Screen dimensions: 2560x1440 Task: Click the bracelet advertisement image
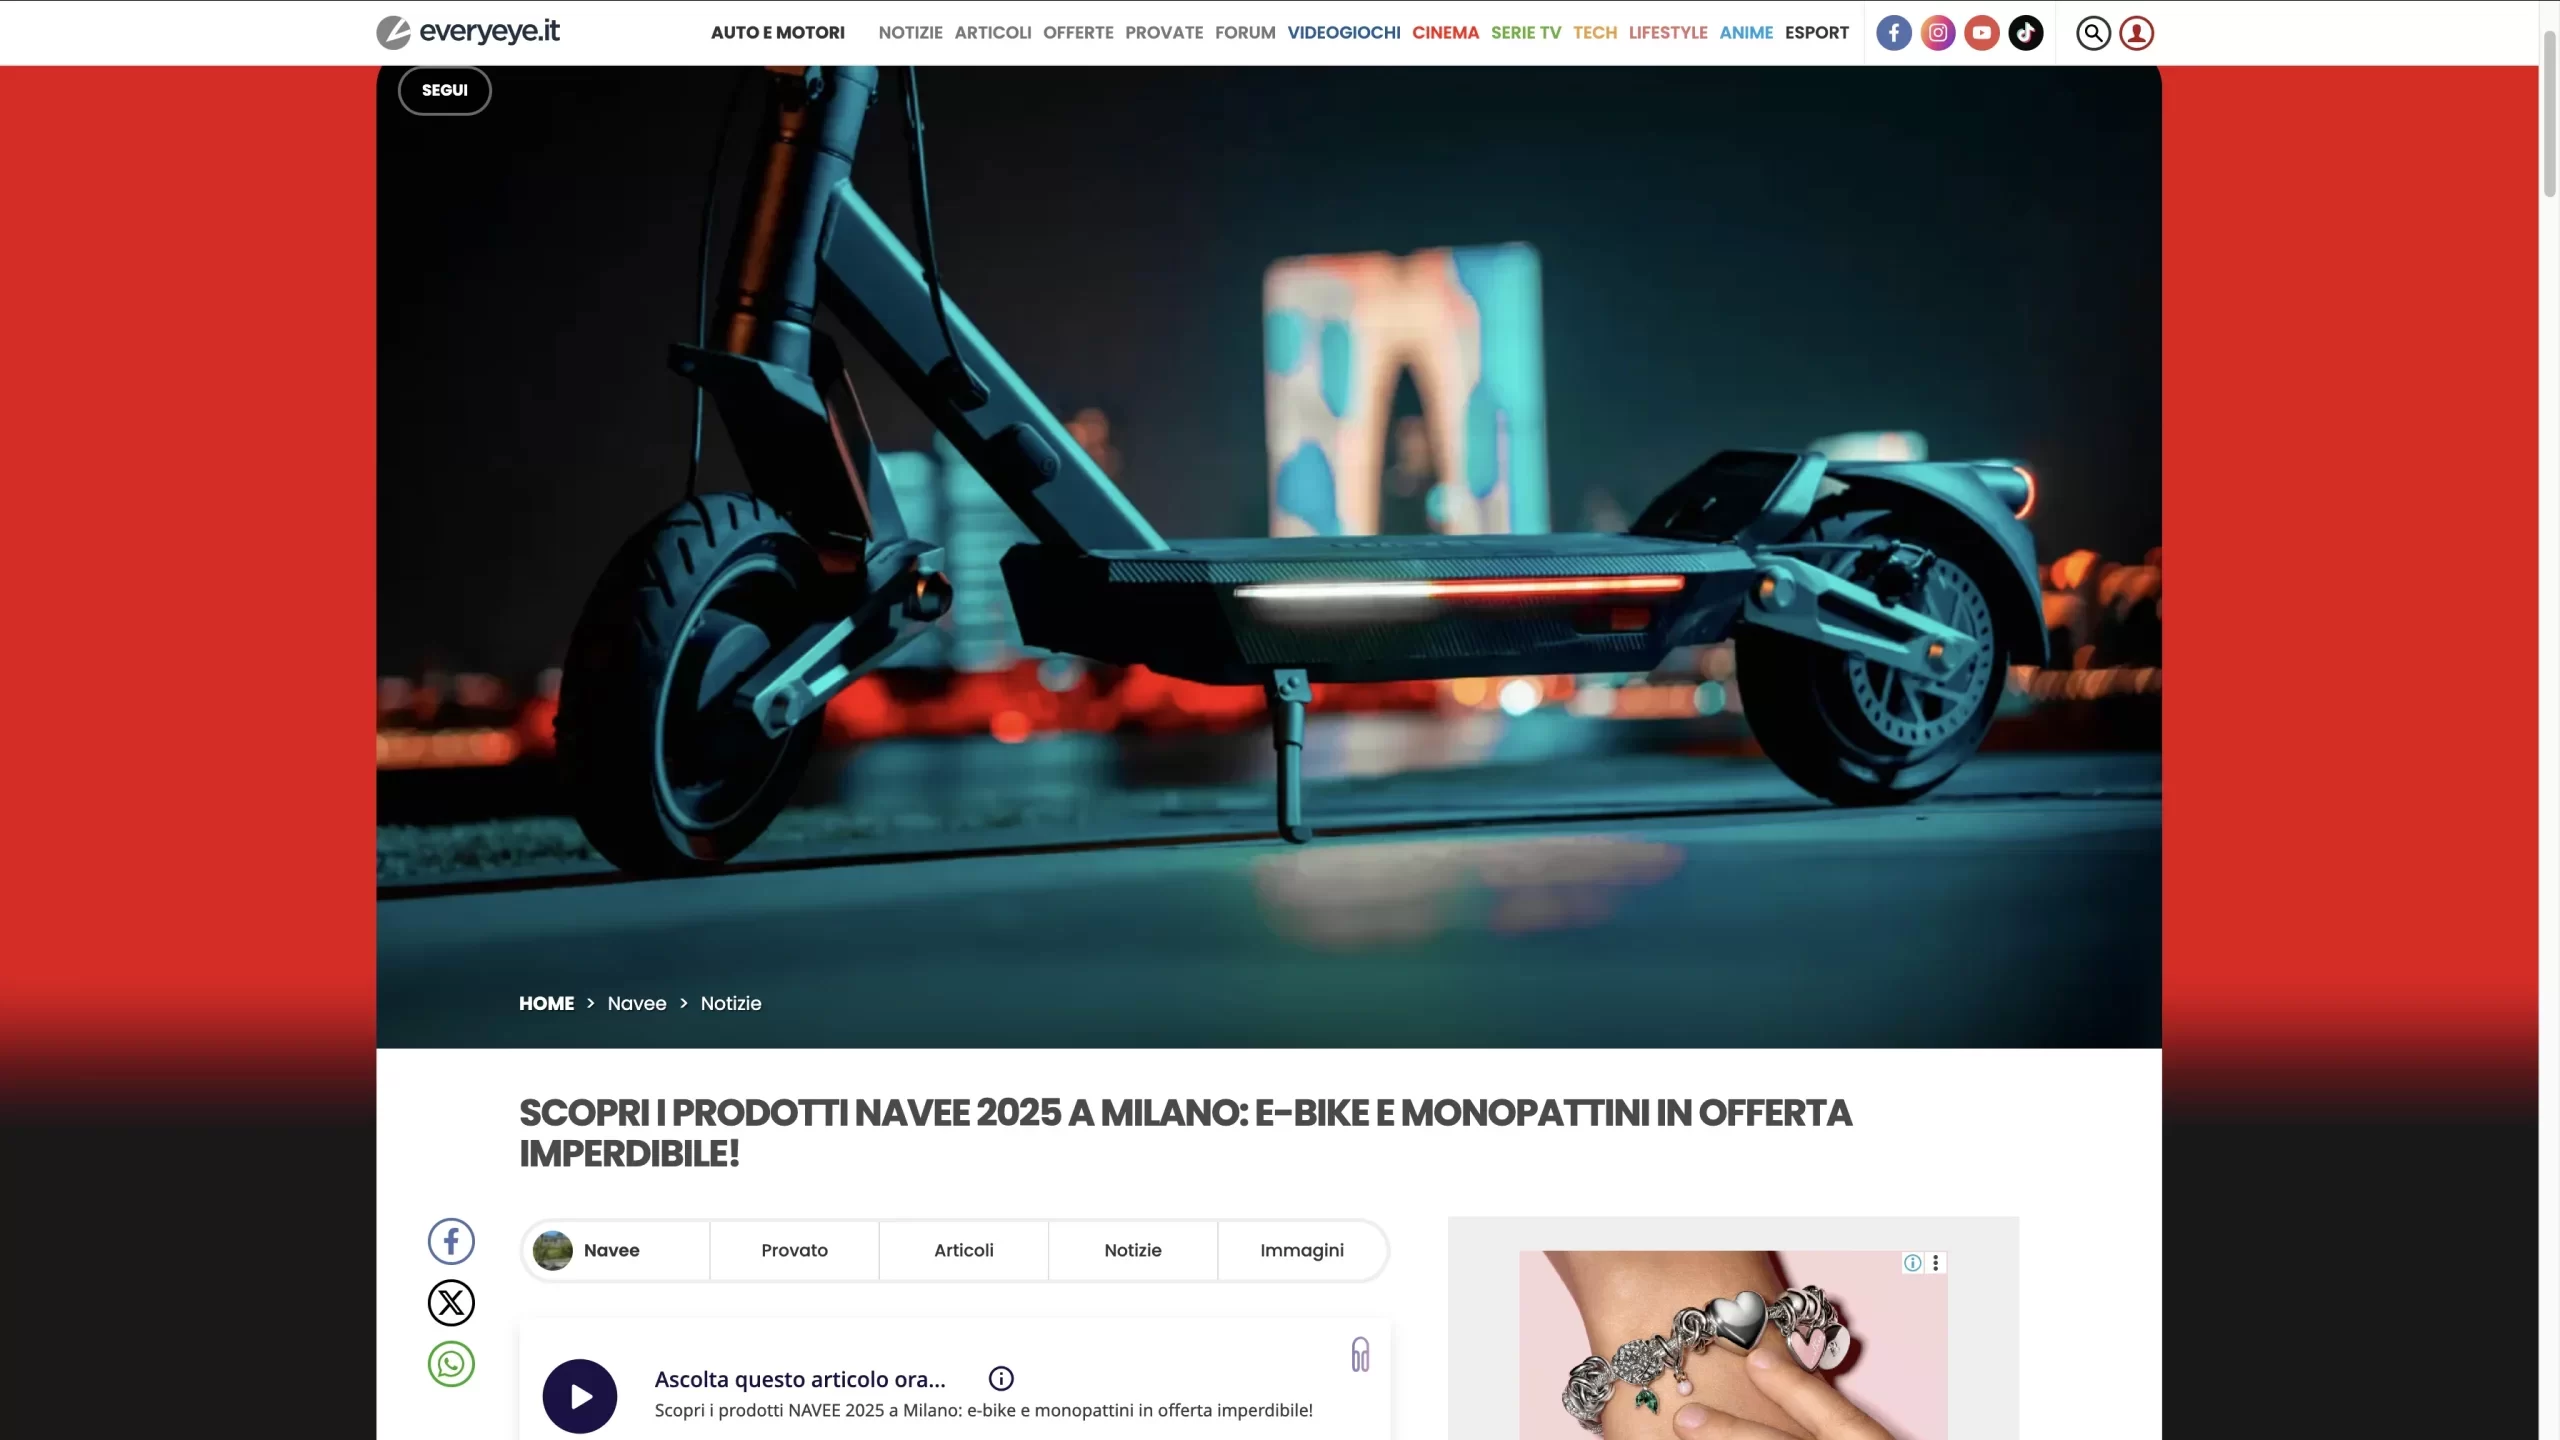1733,1345
